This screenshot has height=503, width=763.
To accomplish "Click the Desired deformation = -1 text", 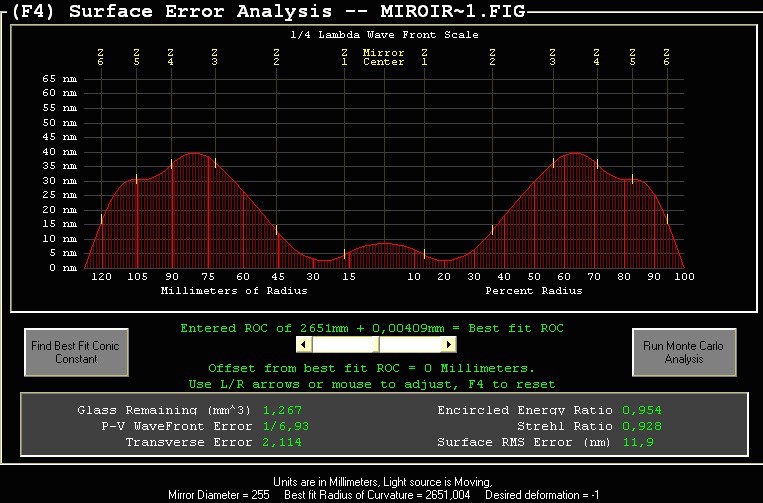I will [542, 495].
